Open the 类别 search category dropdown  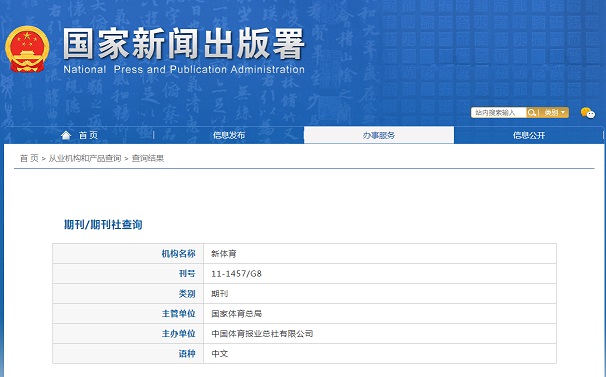(555, 113)
